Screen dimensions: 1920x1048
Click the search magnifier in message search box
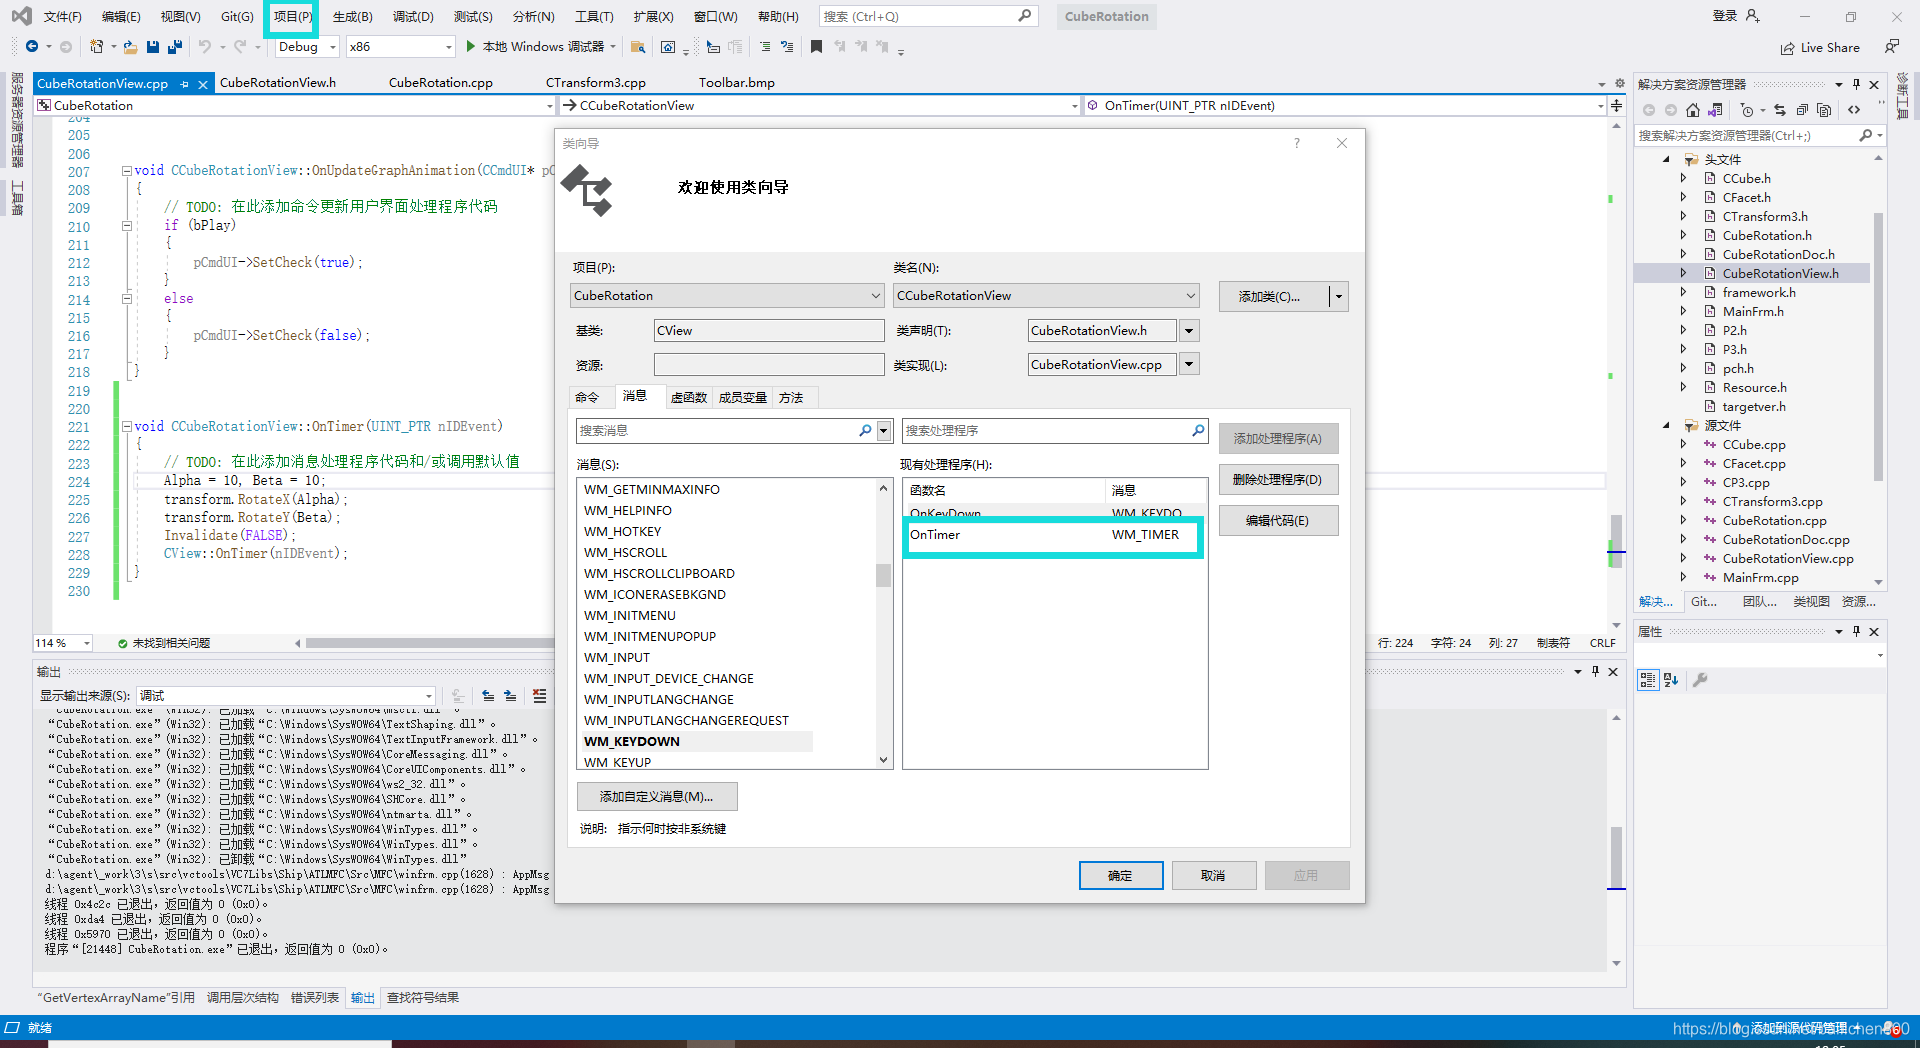(x=865, y=431)
